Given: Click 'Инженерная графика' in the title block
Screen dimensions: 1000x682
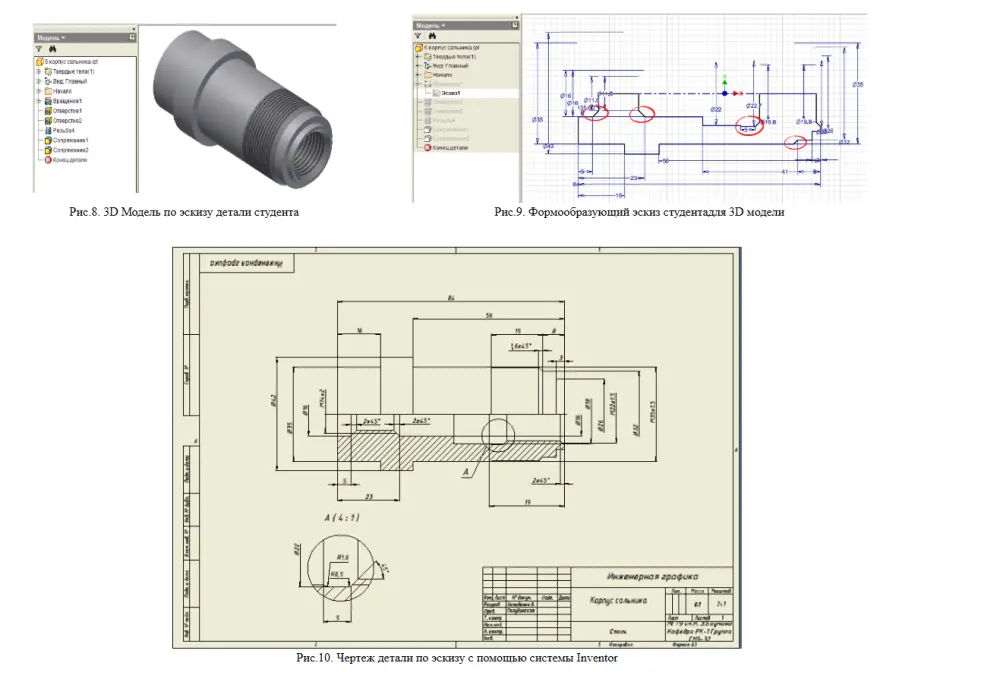Looking at the screenshot, I should (x=652, y=577).
